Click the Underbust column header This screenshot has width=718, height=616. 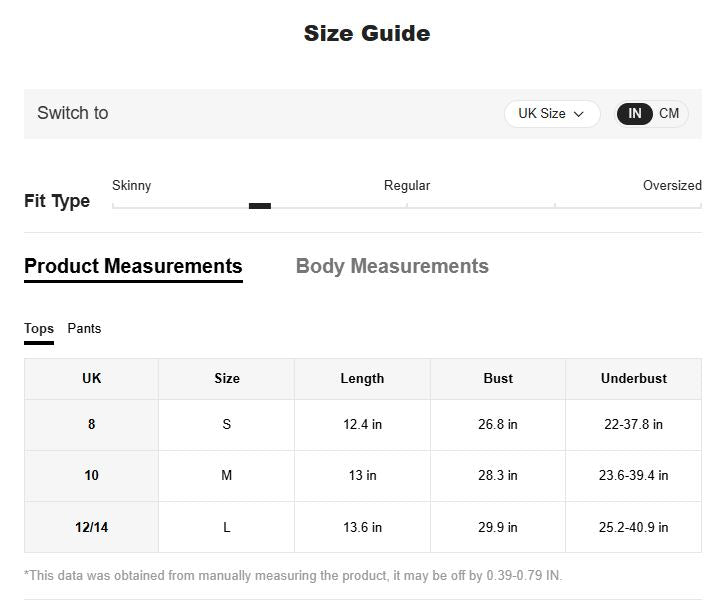[633, 379]
